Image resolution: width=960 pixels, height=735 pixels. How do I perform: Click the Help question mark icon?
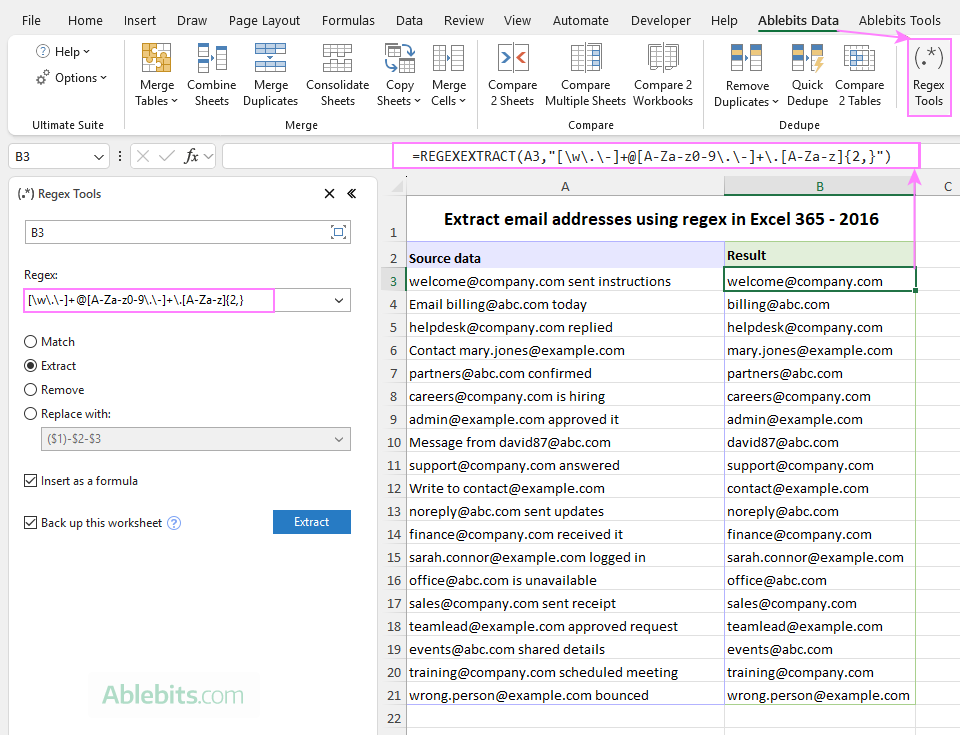click(x=43, y=51)
